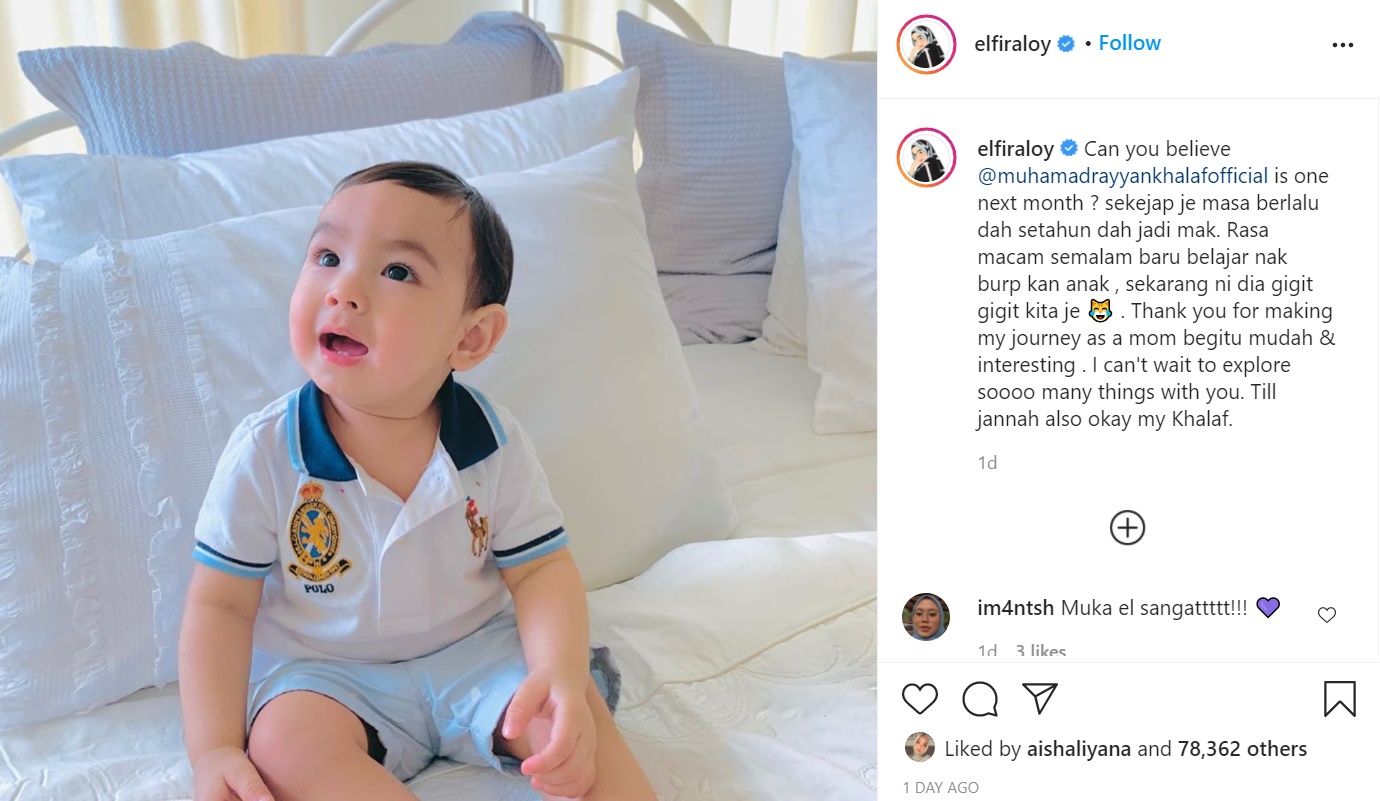Share post via paper plane icon
The width and height of the screenshot is (1380, 801).
pyautogui.click(x=1040, y=698)
